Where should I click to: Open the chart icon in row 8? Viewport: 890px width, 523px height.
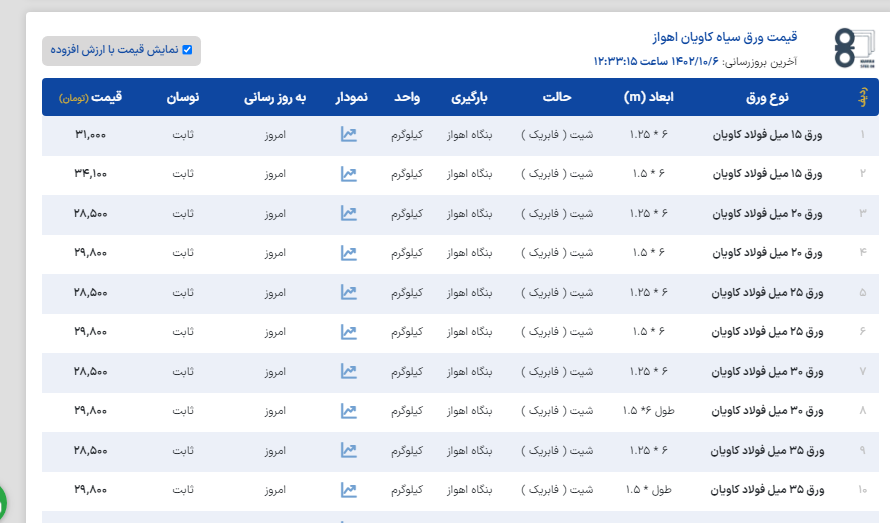pos(348,411)
